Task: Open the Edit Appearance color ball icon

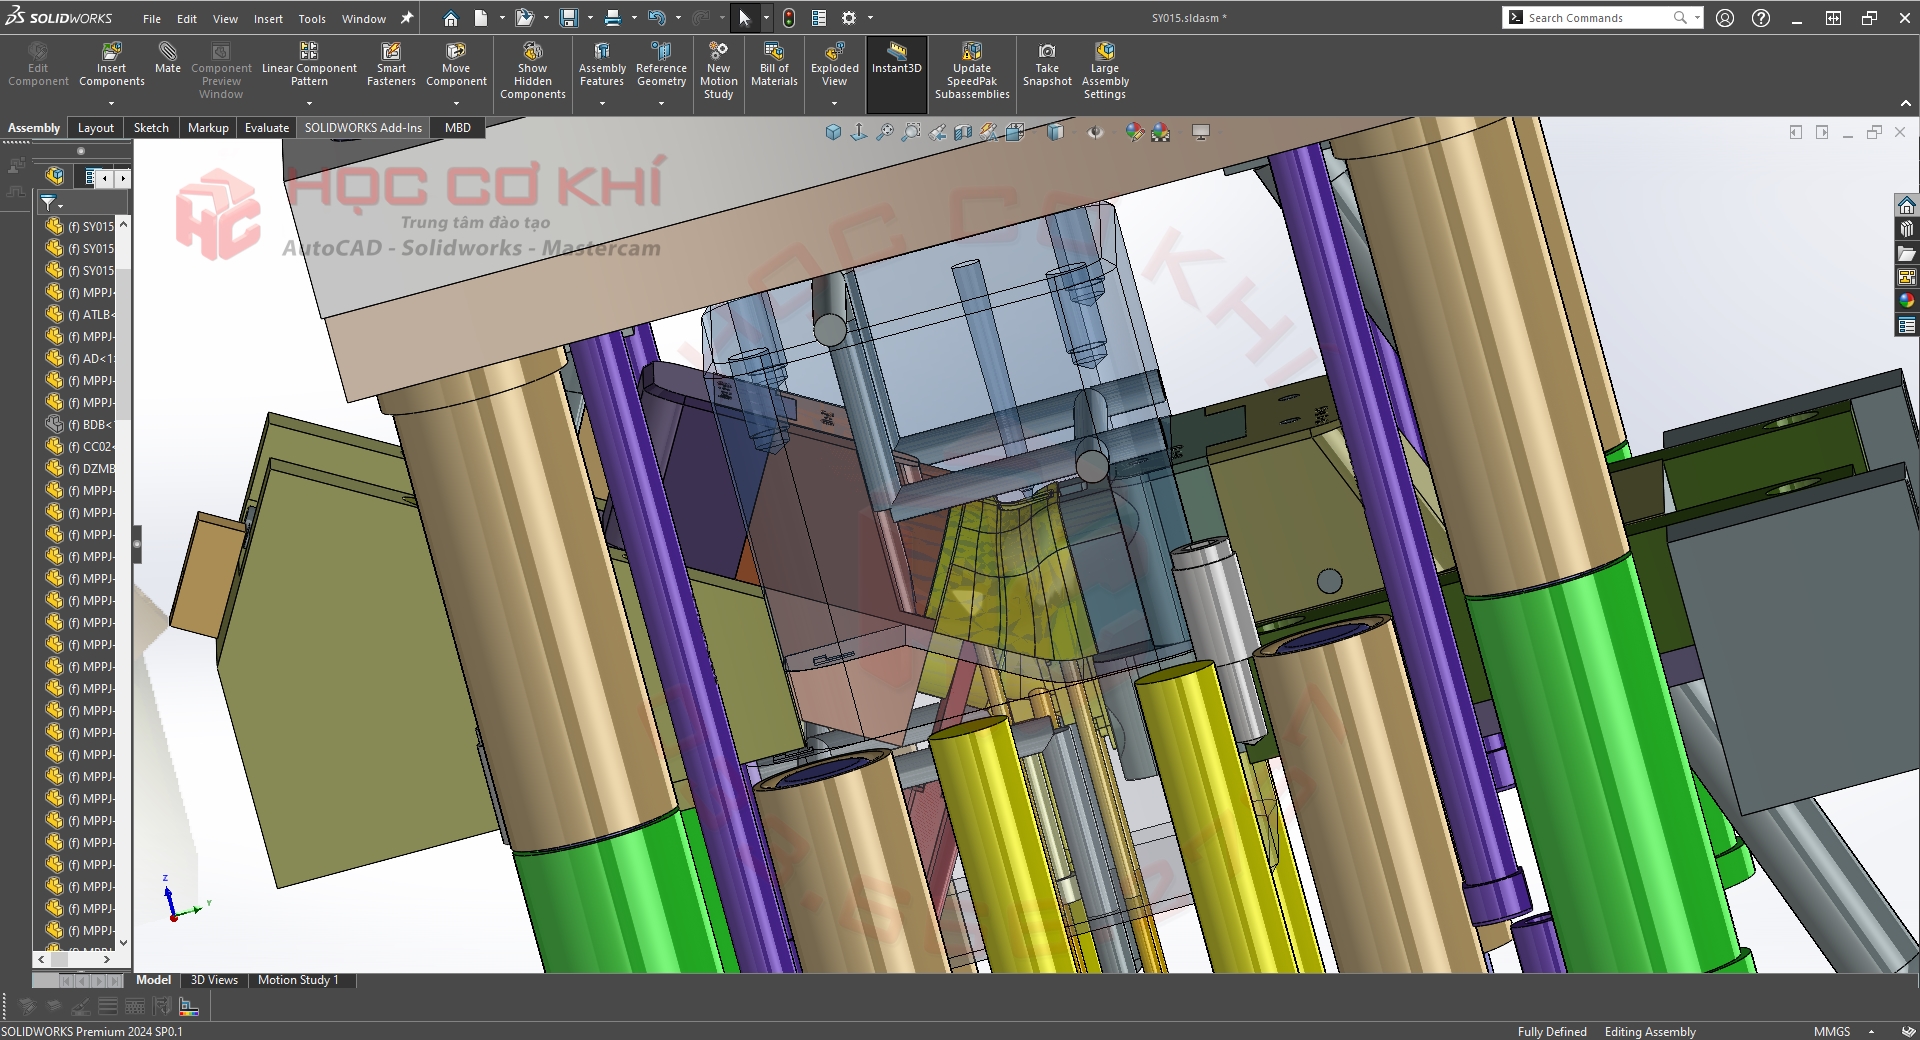Action: pos(1134,132)
